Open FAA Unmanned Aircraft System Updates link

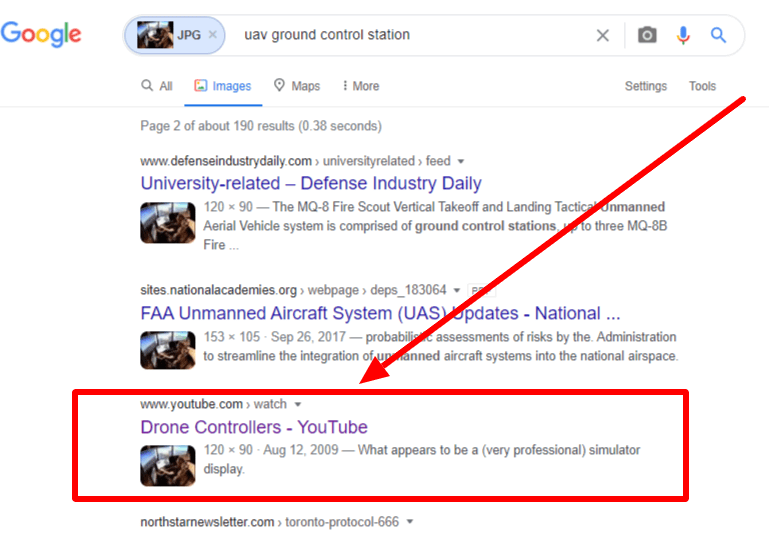pos(380,313)
